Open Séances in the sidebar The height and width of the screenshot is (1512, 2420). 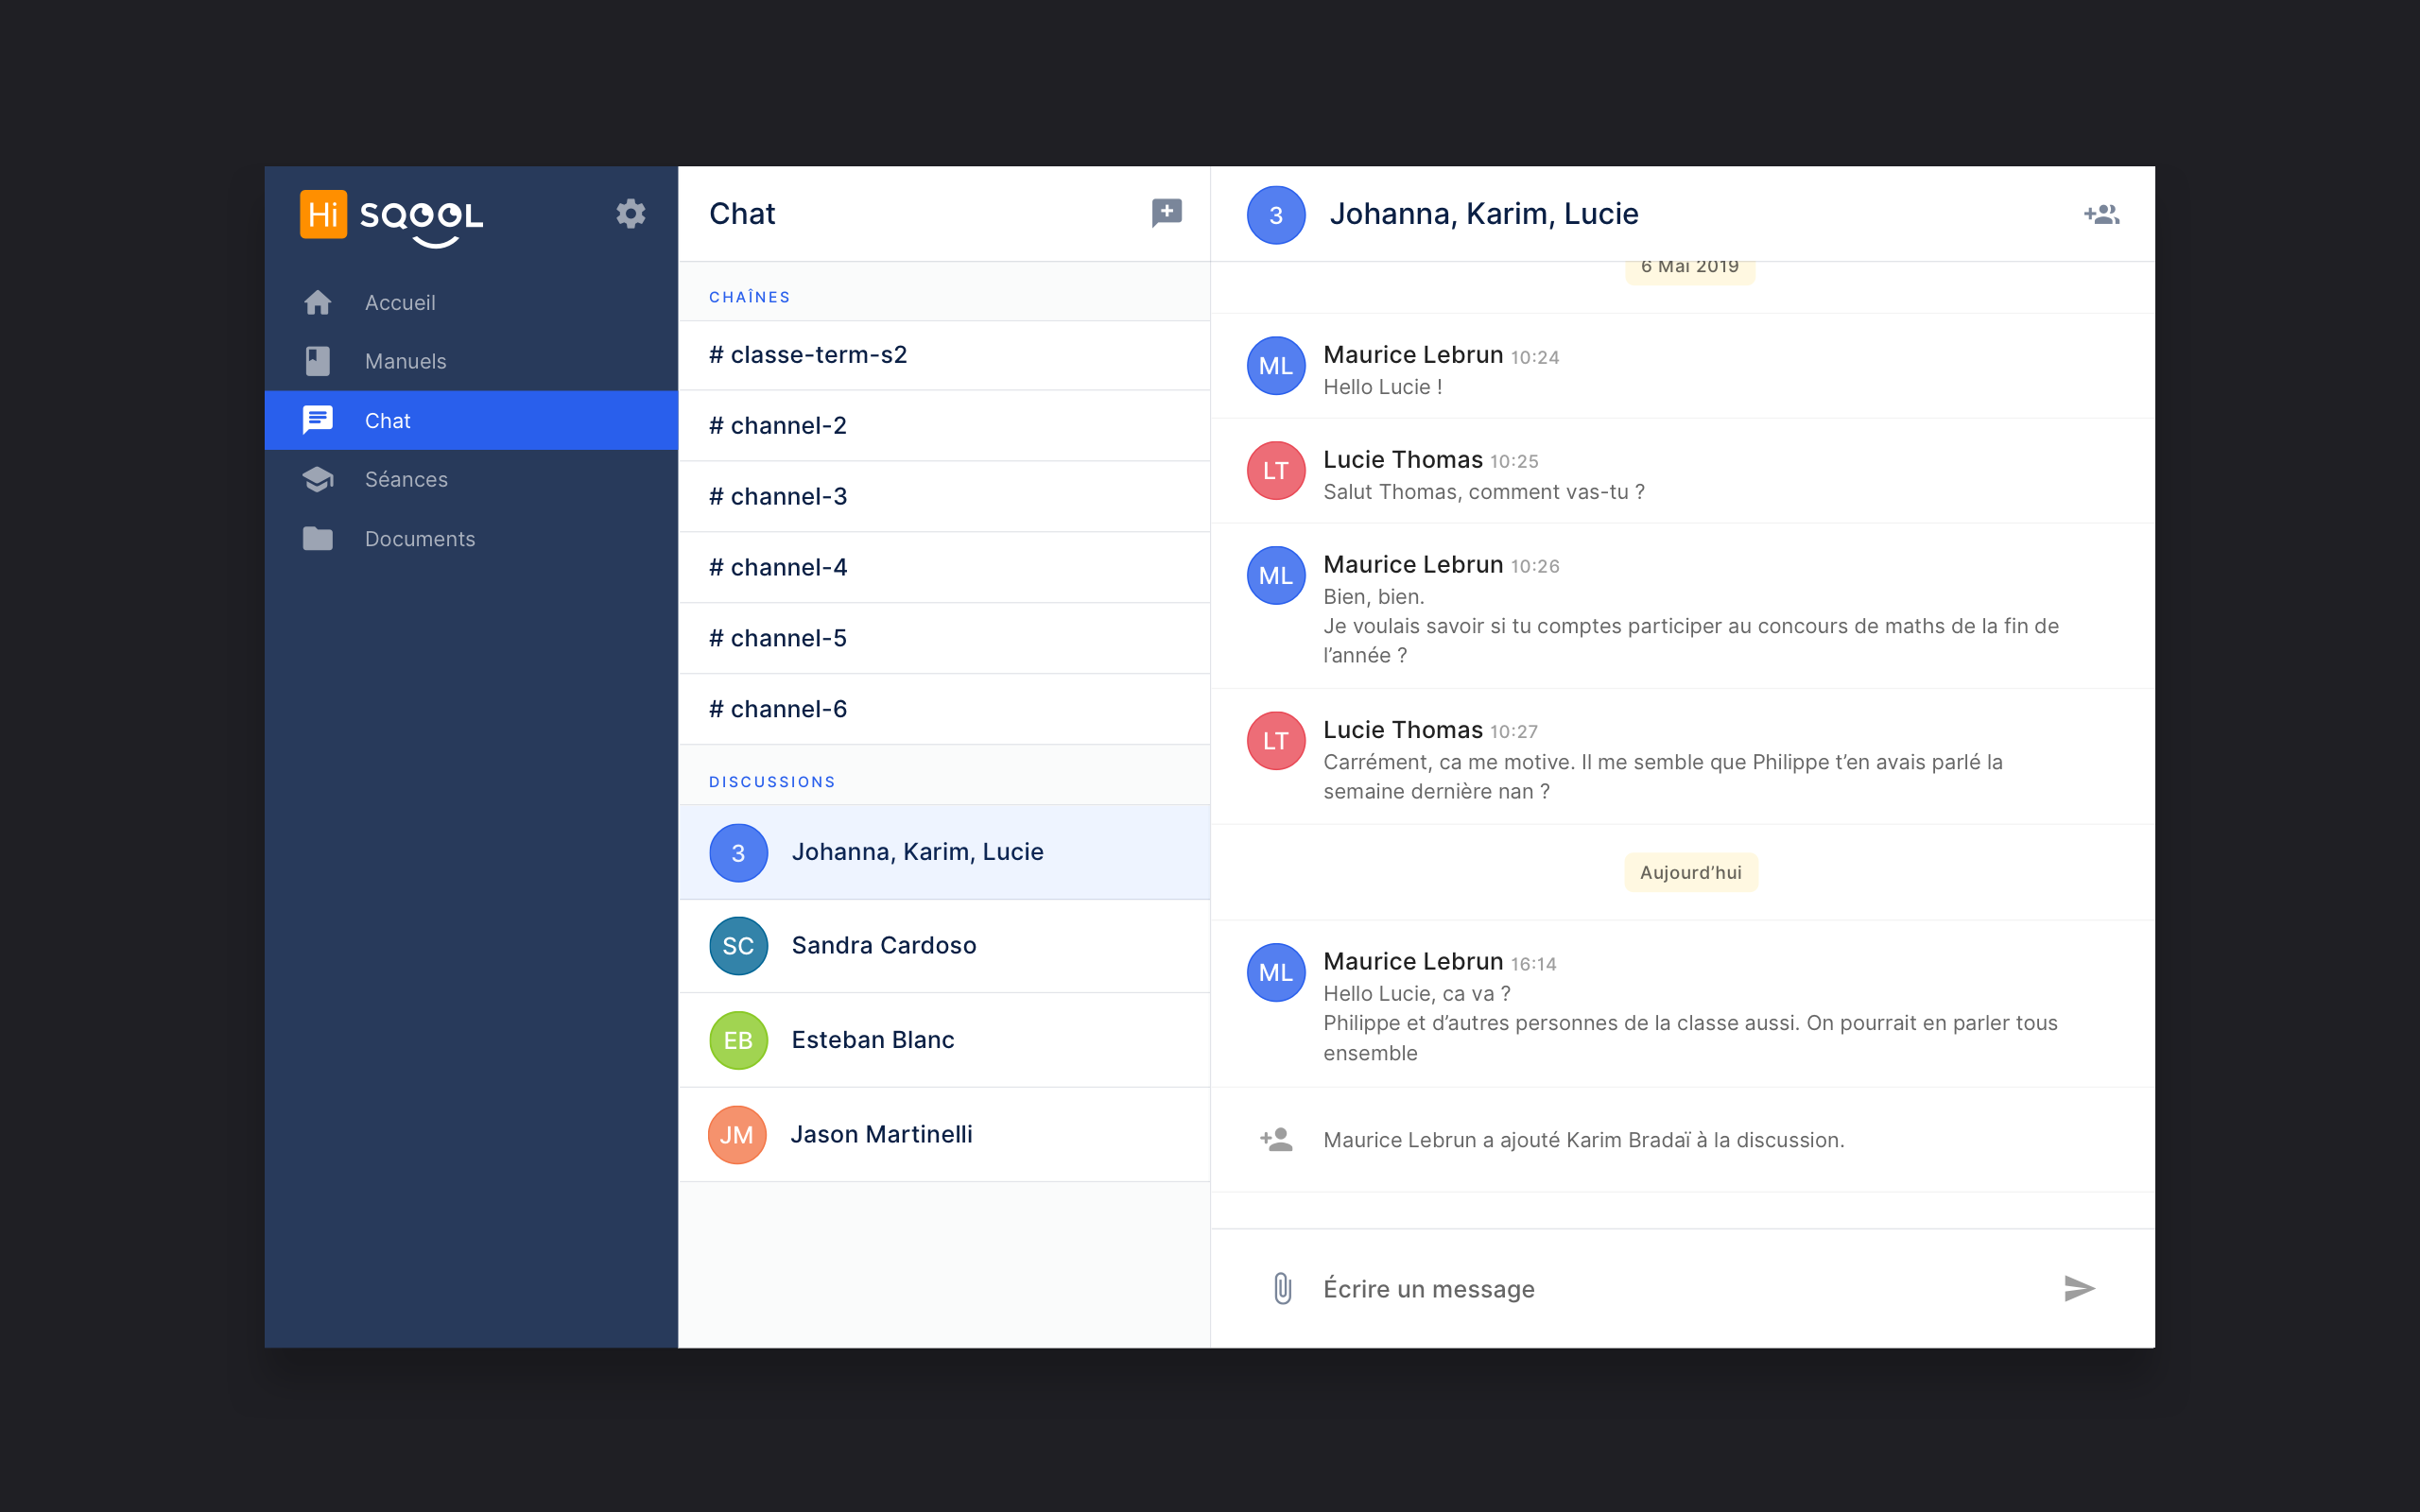tap(471, 479)
